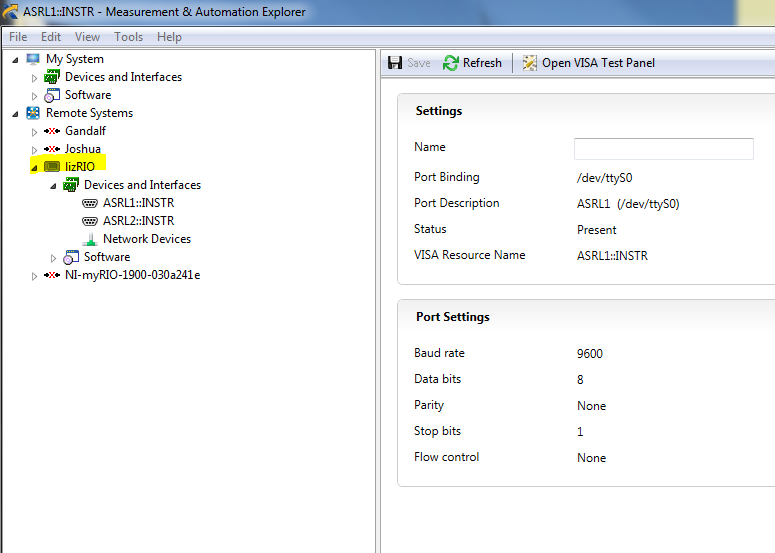Expand the NI-myRIO-1900-030a241e node
Screen dimensions: 775x553
click(34, 276)
